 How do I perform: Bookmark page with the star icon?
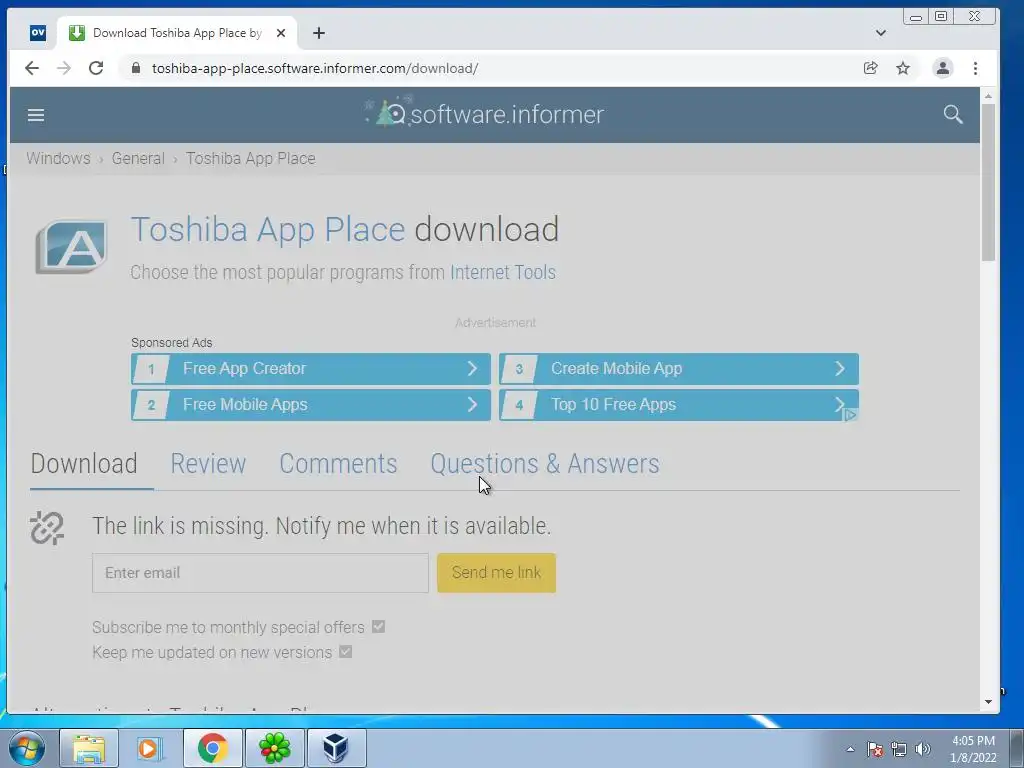coord(903,68)
